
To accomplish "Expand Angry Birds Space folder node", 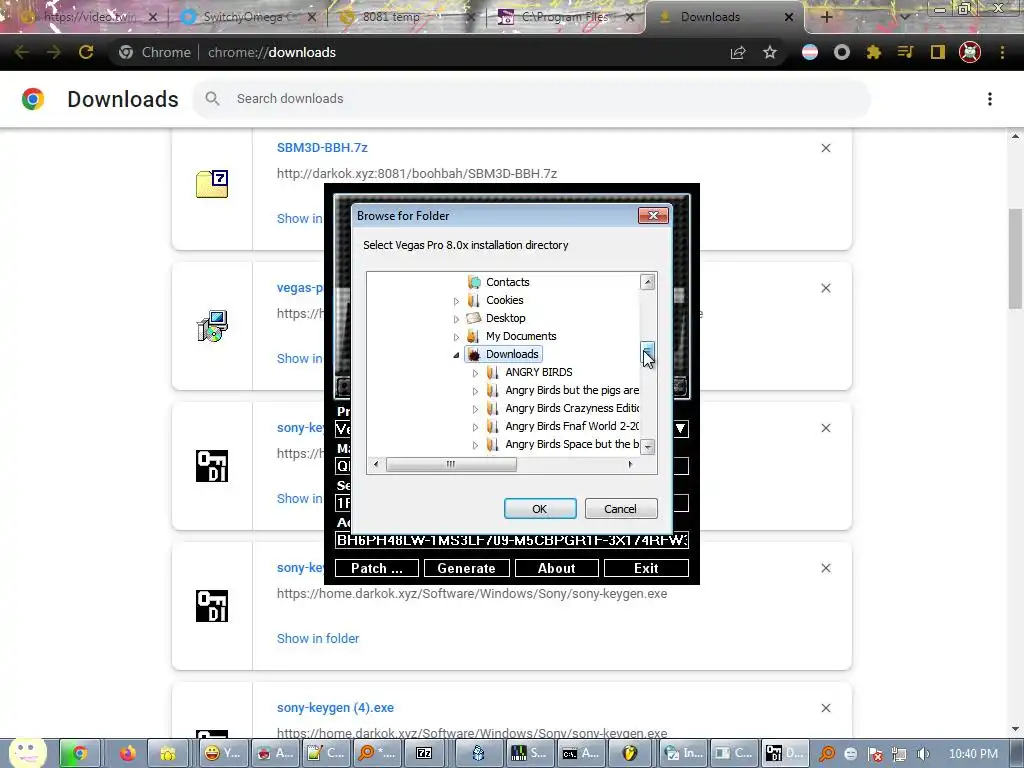I will pyautogui.click(x=475, y=445).
